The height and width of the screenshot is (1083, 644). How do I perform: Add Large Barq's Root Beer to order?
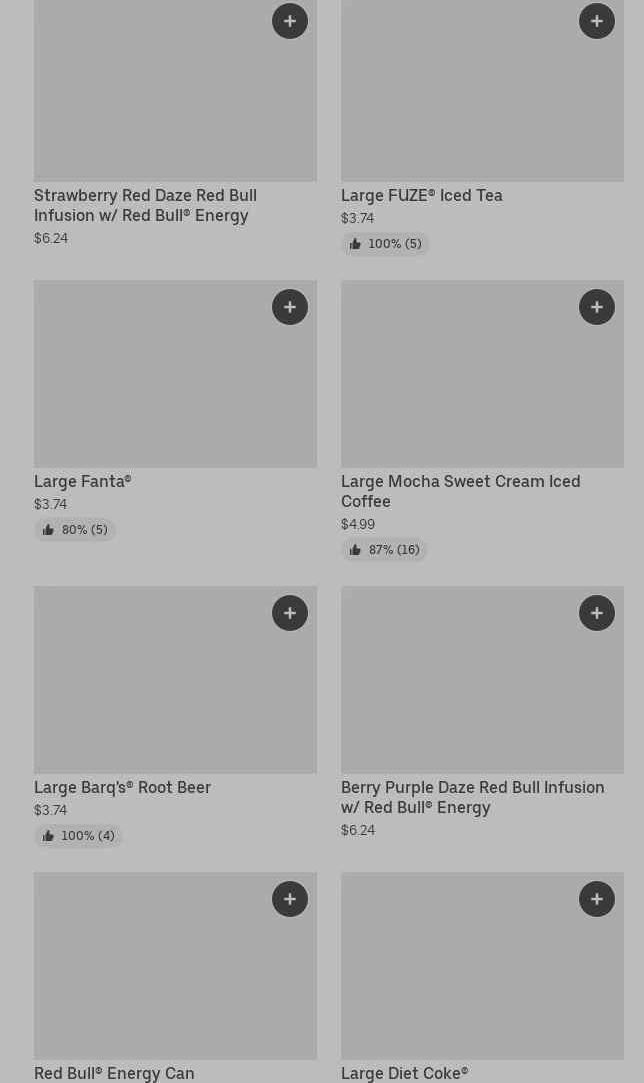290,613
